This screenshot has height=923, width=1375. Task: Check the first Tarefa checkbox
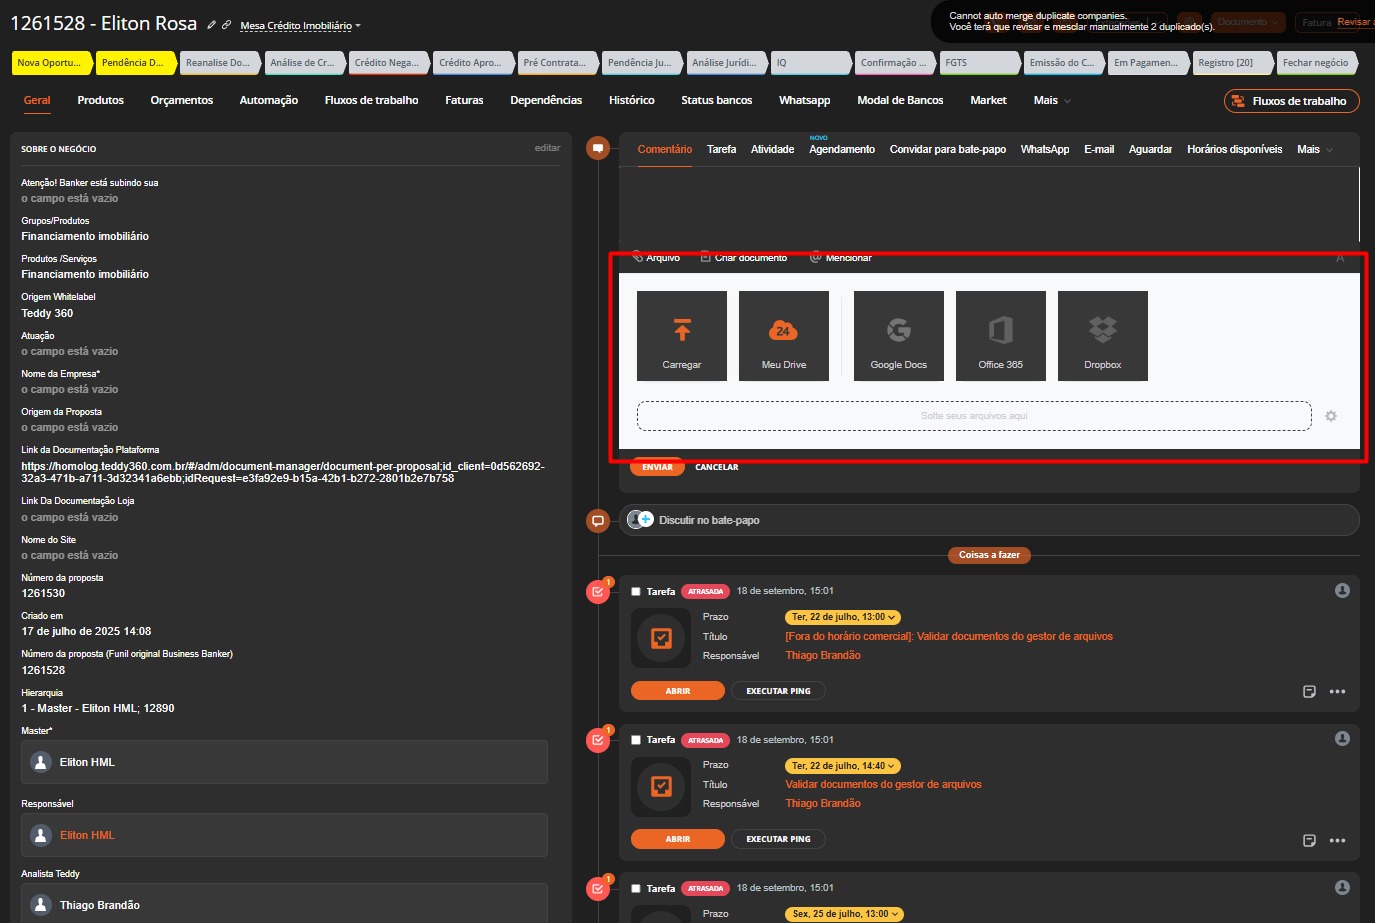pyautogui.click(x=636, y=592)
